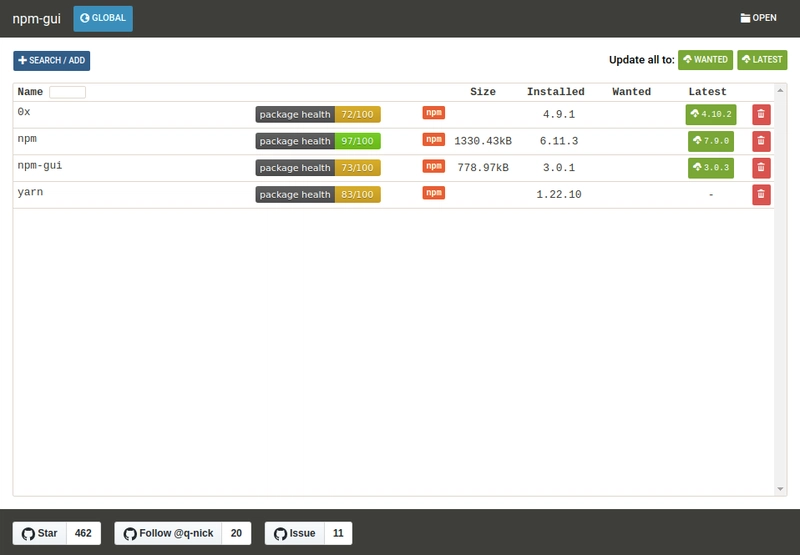
Task: Open npm registry badge for 0x
Action: 434,113
